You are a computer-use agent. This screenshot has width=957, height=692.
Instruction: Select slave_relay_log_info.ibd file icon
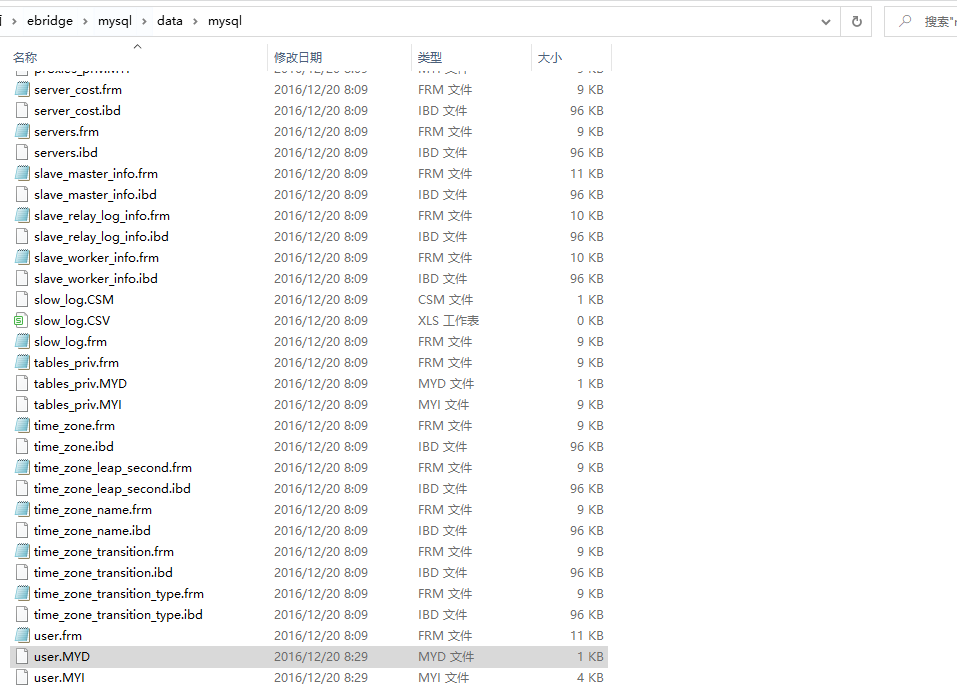[22, 237]
